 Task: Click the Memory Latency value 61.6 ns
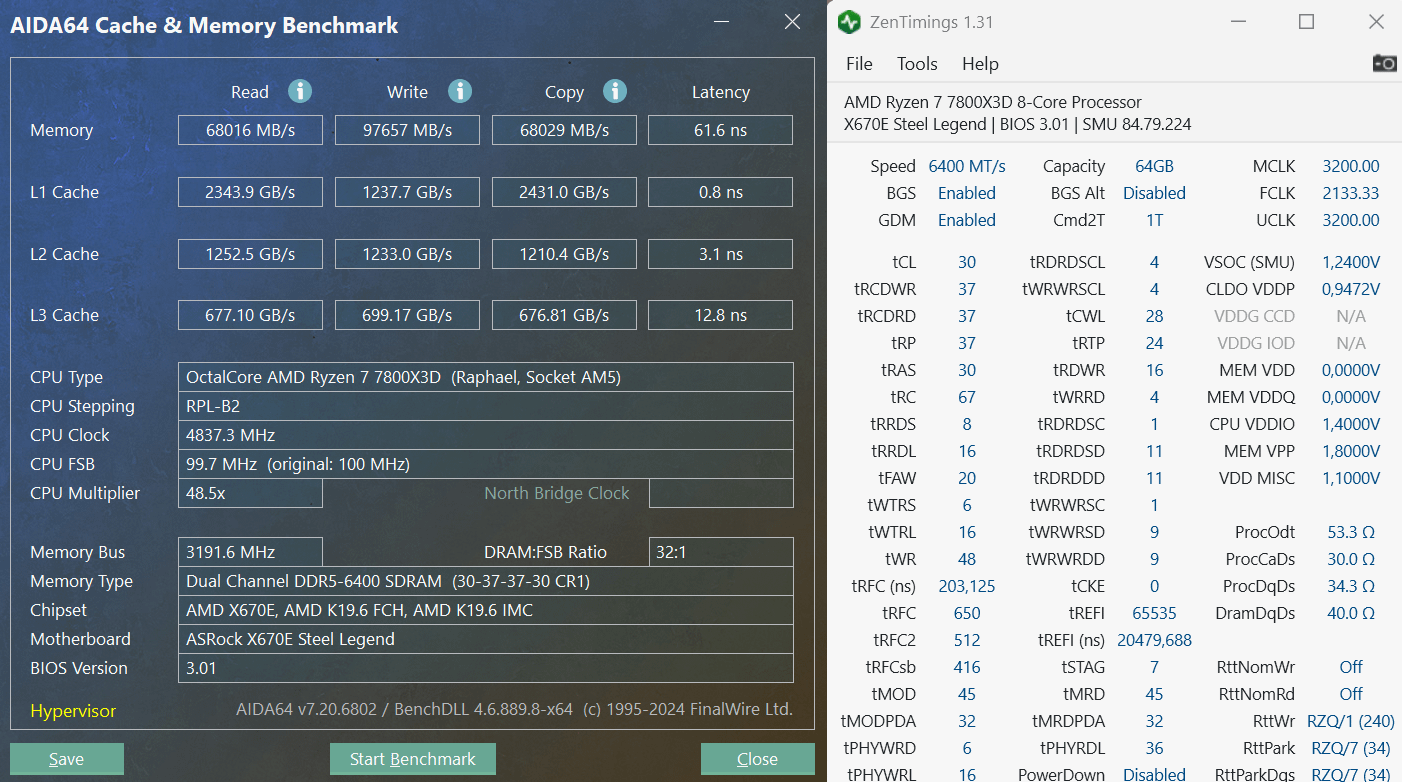(720, 130)
